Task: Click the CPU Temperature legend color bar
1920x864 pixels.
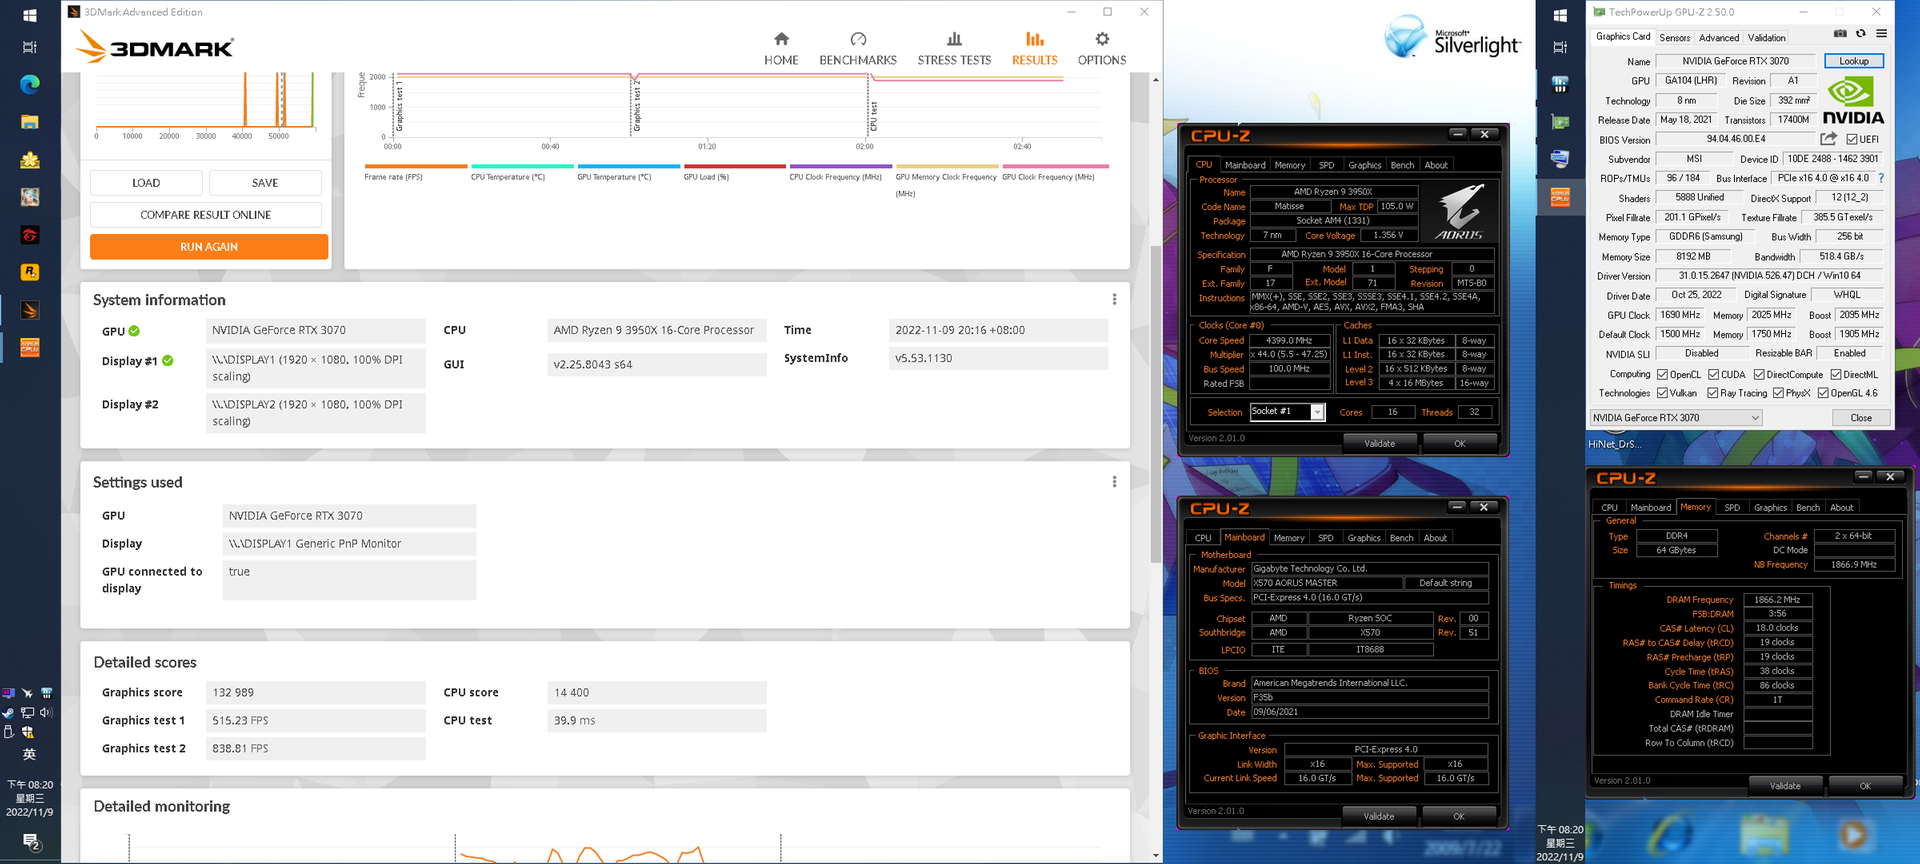Action: tap(522, 166)
